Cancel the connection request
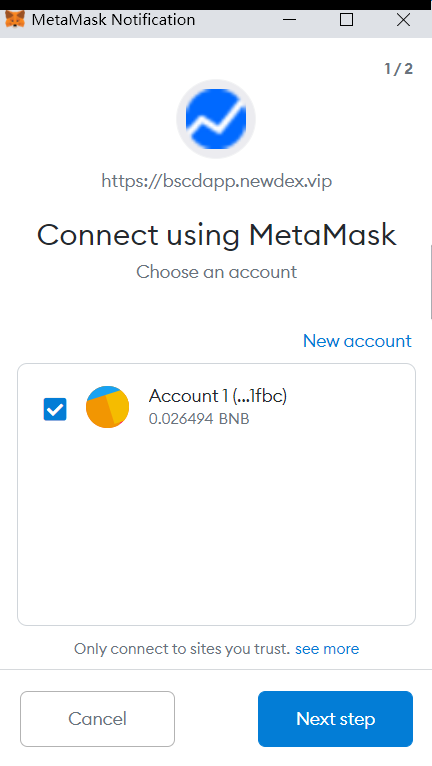The height and width of the screenshot is (766, 432). 97,719
